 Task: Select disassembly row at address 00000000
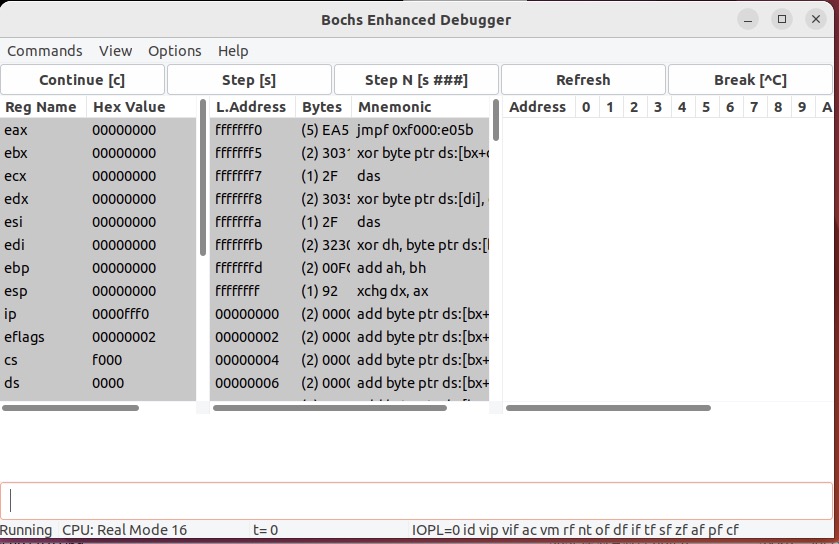pyautogui.click(x=349, y=314)
